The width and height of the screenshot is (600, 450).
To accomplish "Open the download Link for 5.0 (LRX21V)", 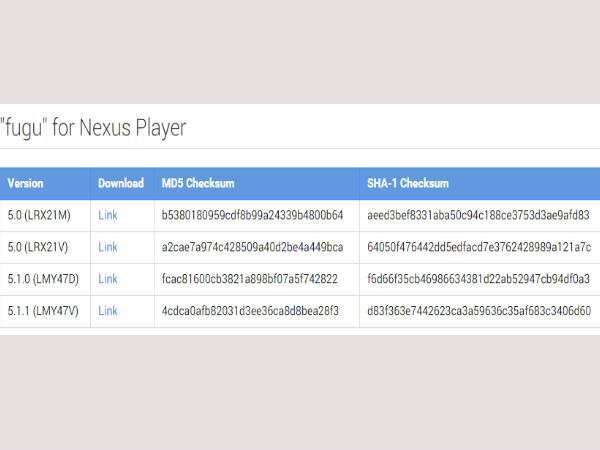I will [108, 247].
